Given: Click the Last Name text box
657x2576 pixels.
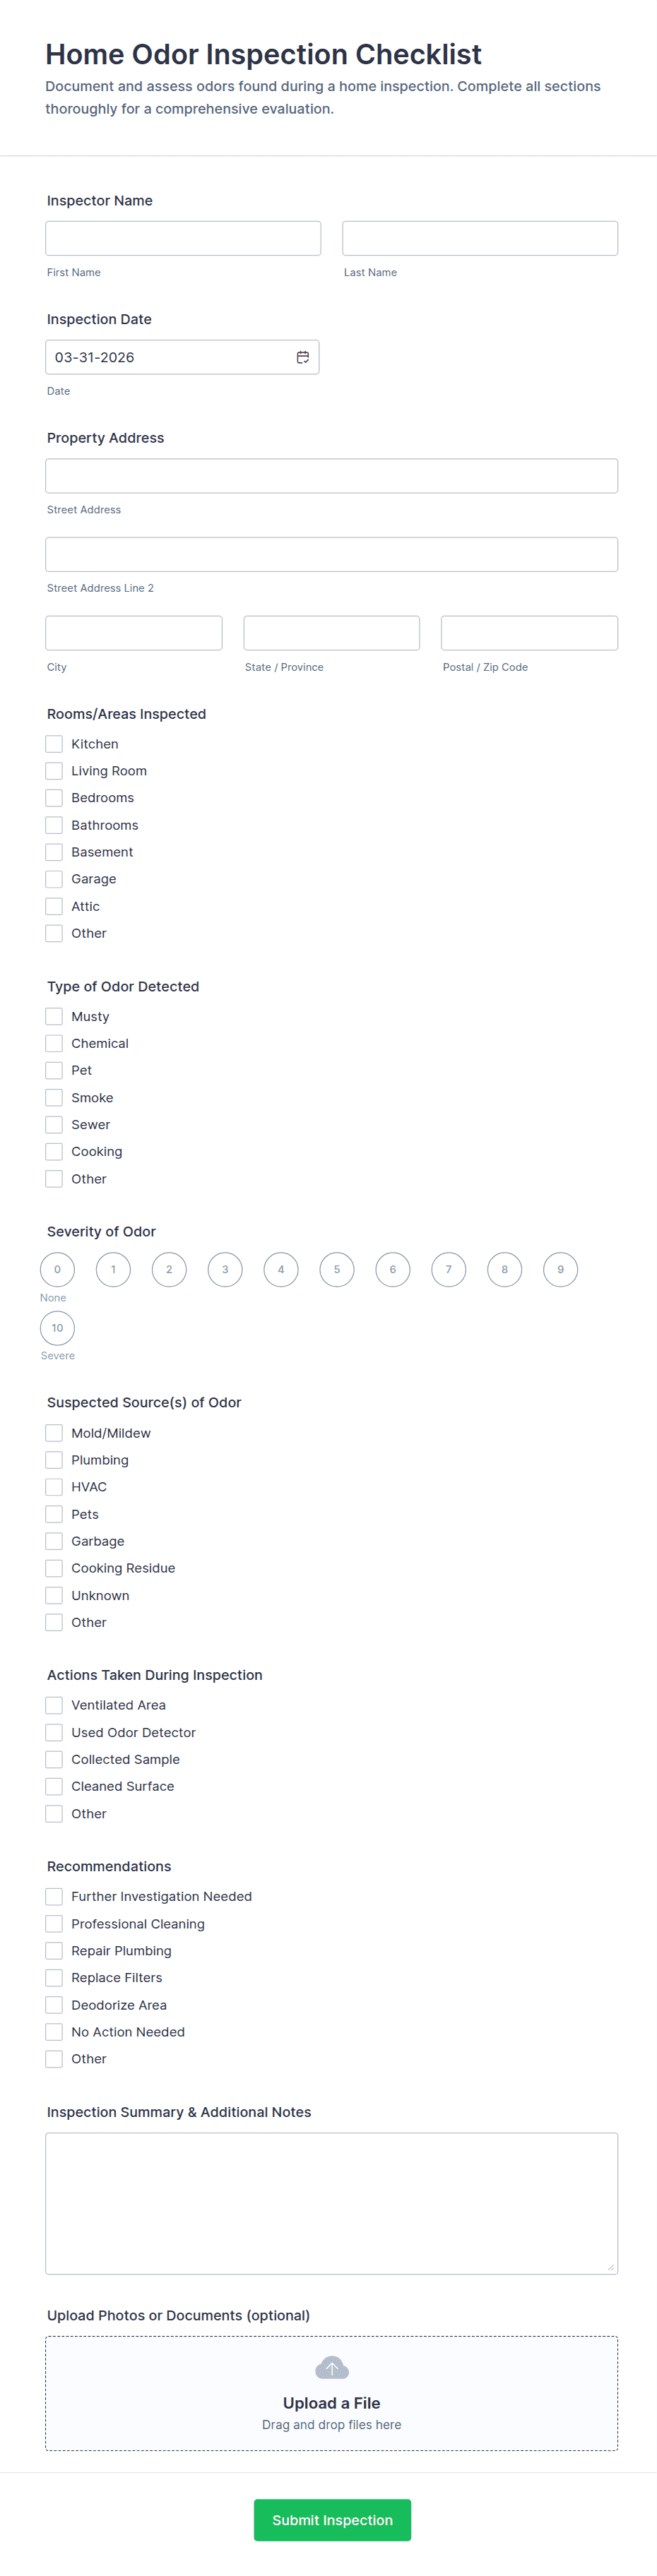Looking at the screenshot, I should pos(480,238).
